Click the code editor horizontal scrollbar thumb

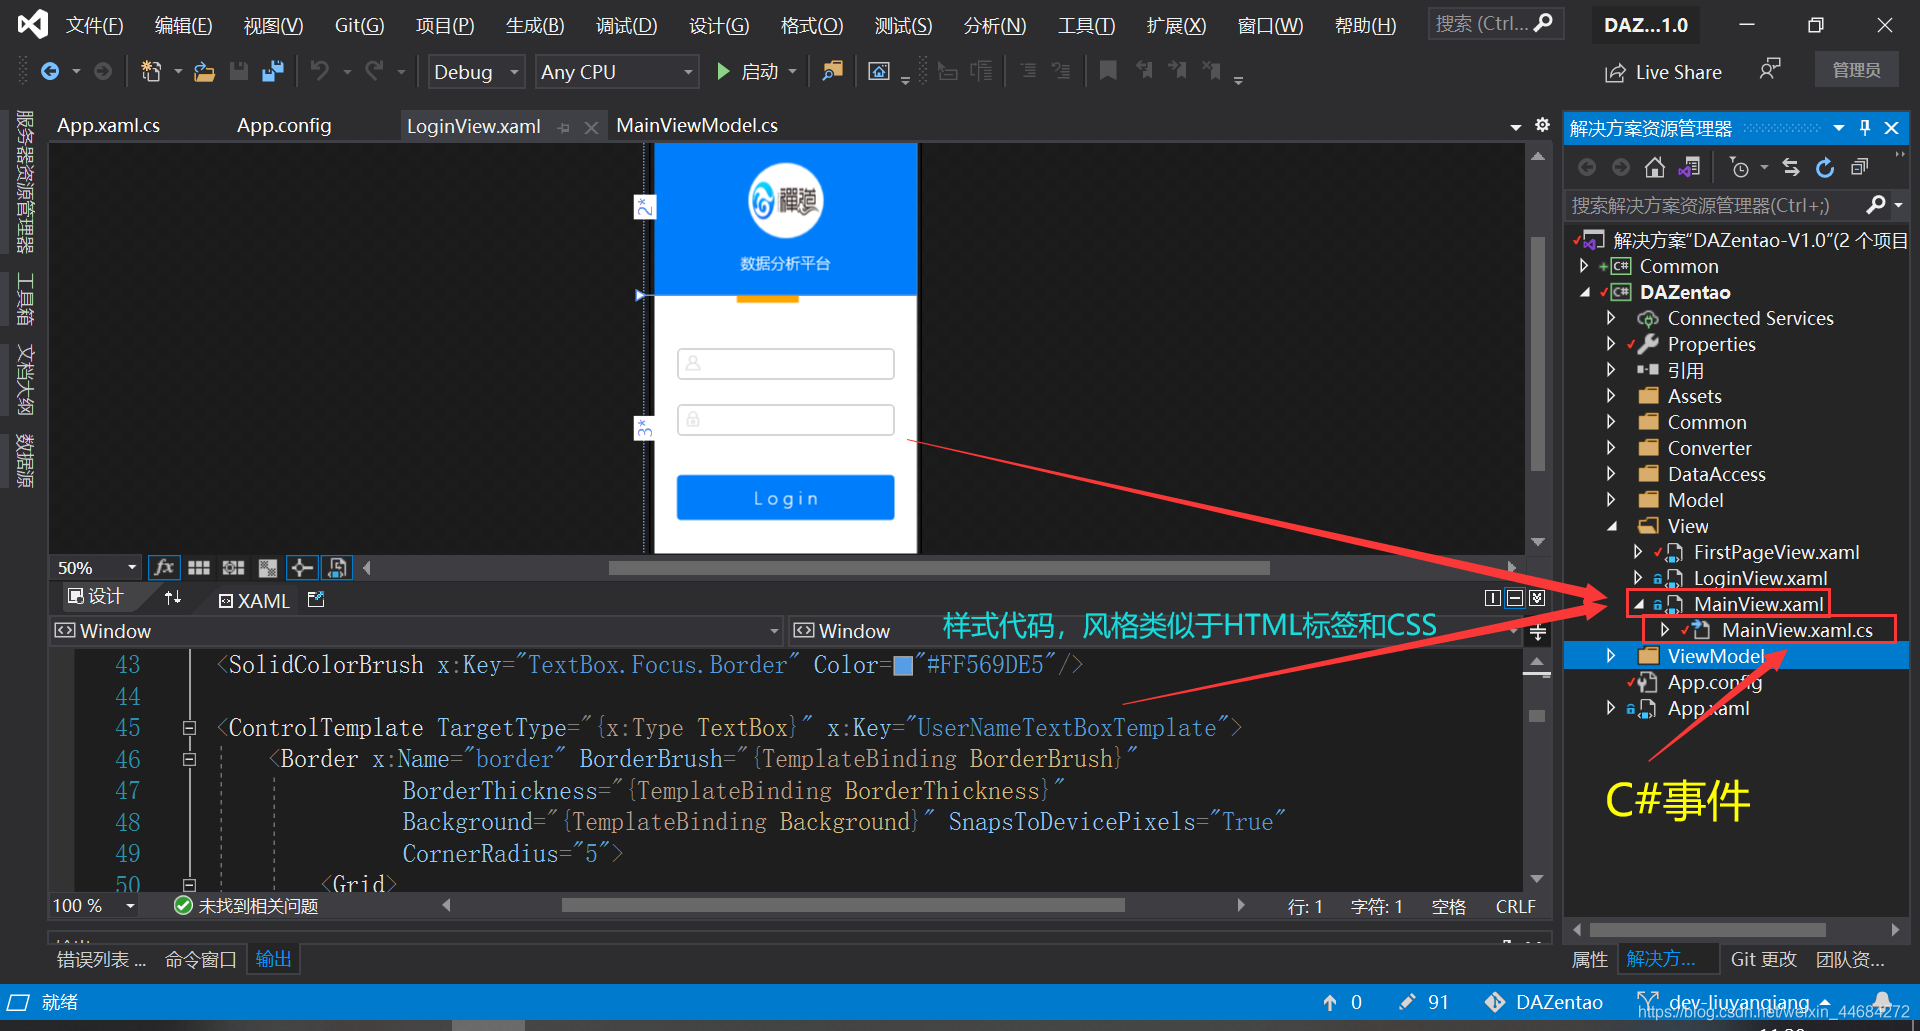click(843, 905)
